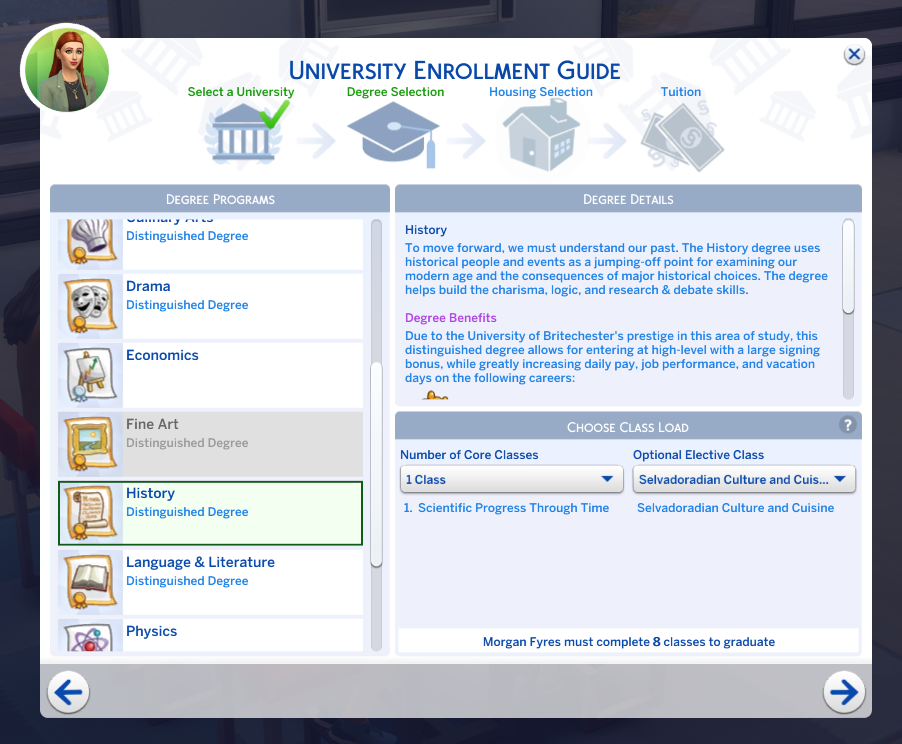The height and width of the screenshot is (744, 902).
Task: Select the Physics degree program
Action: tap(211, 635)
